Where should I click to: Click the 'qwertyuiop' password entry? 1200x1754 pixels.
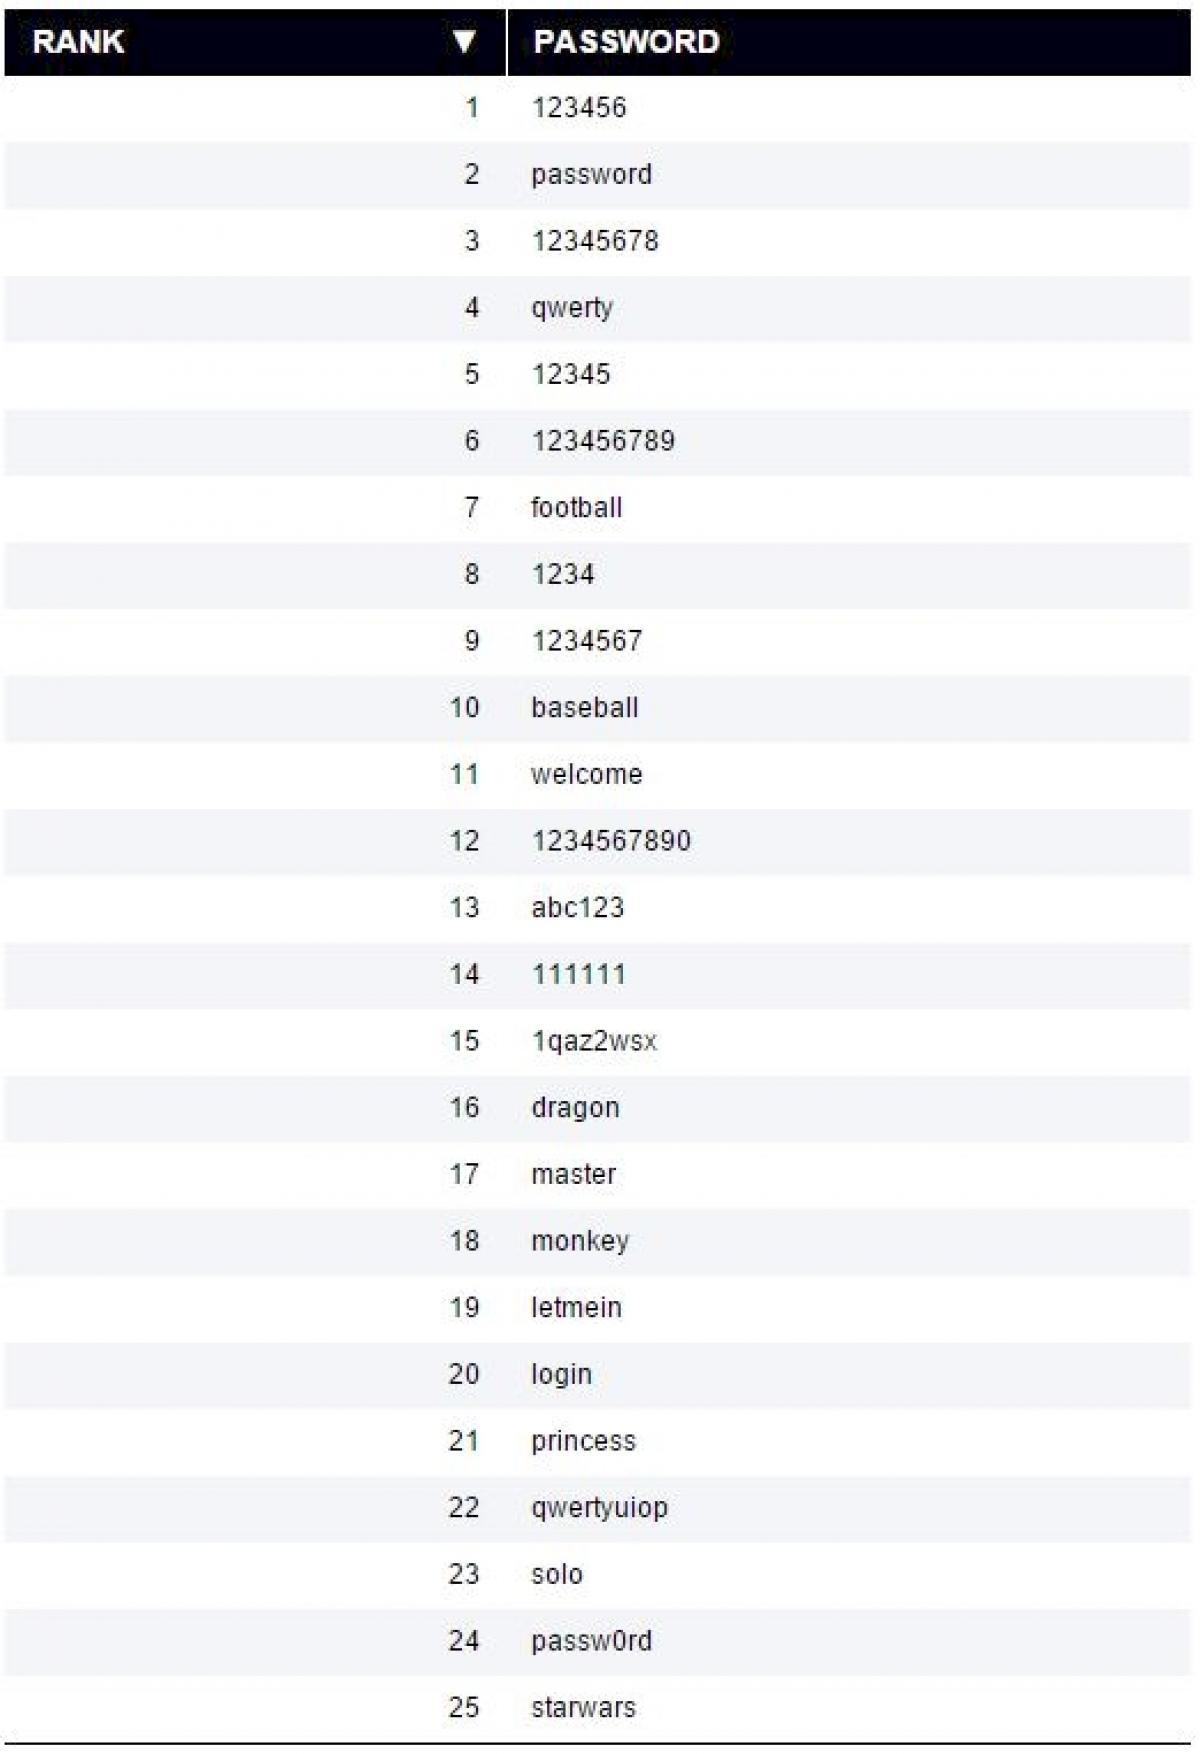(600, 1508)
